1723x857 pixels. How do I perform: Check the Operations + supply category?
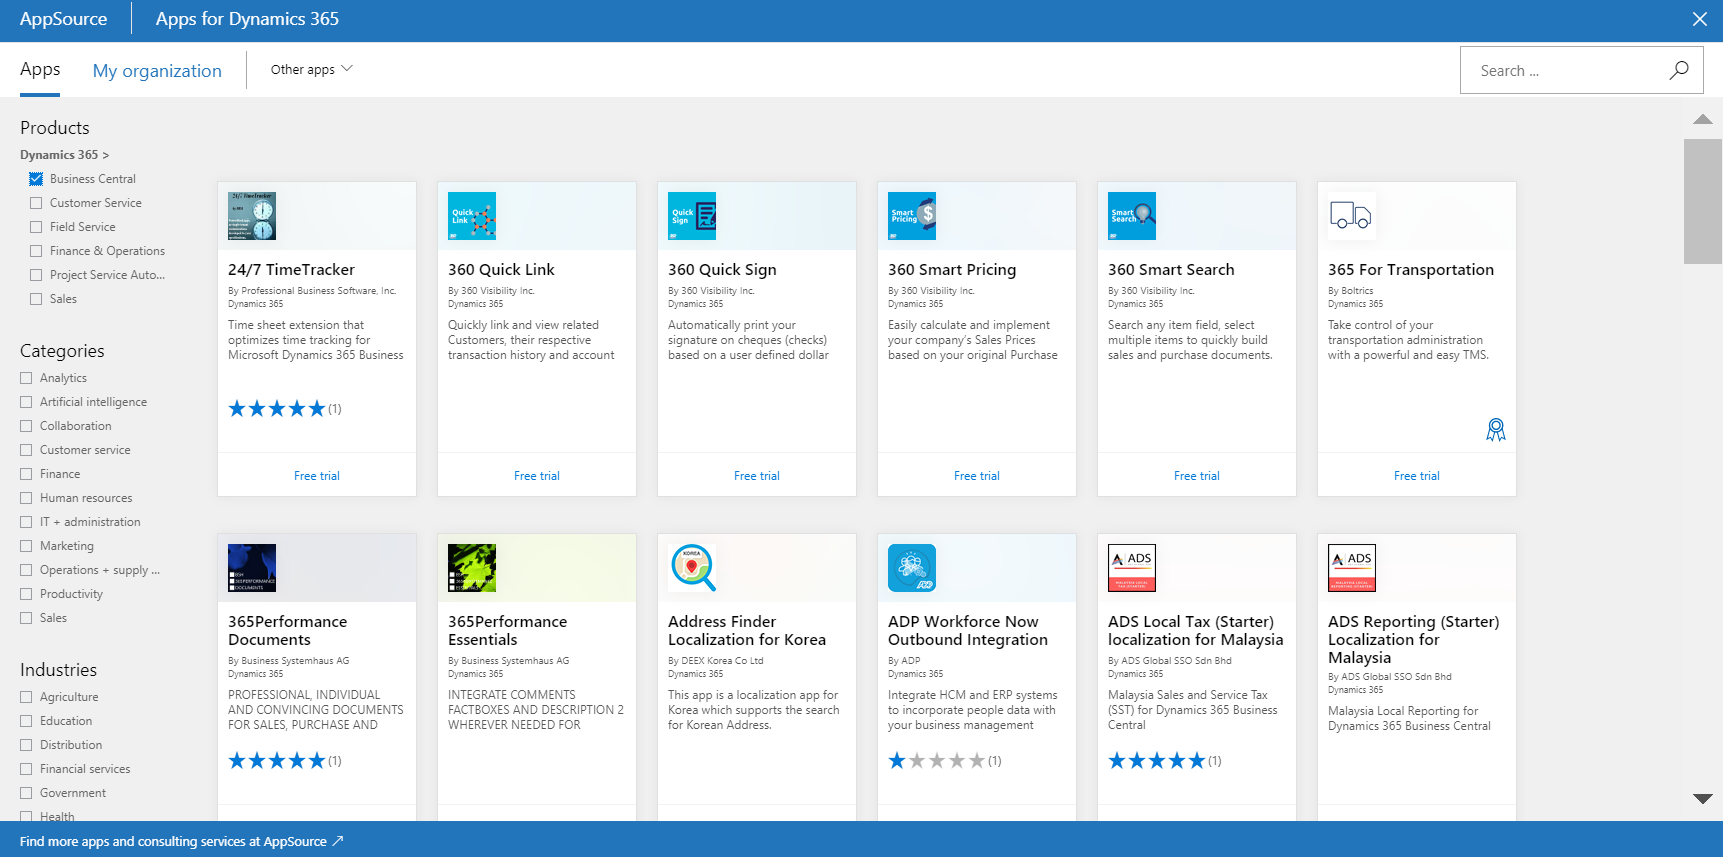(26, 570)
